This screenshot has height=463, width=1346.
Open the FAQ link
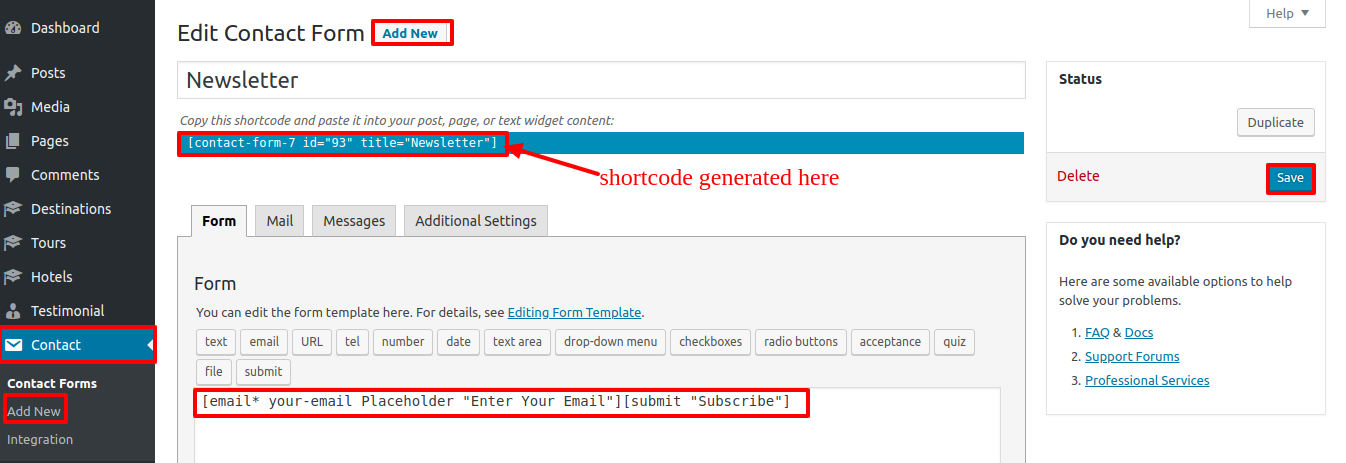tap(1099, 333)
